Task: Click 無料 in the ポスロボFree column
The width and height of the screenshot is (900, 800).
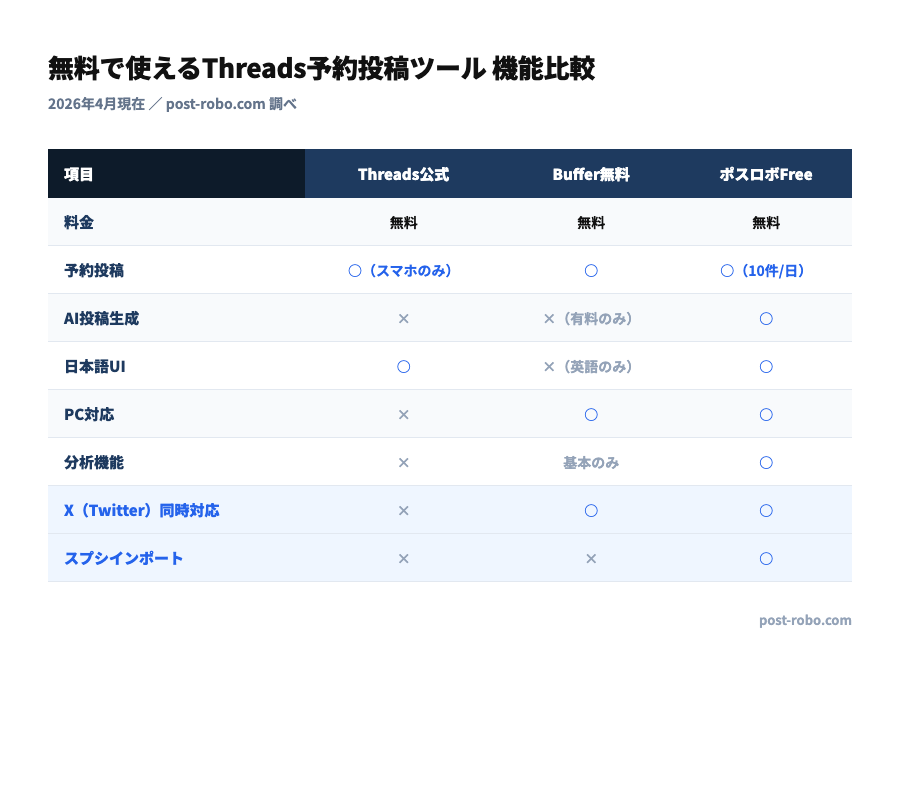Action: pyautogui.click(x=766, y=223)
